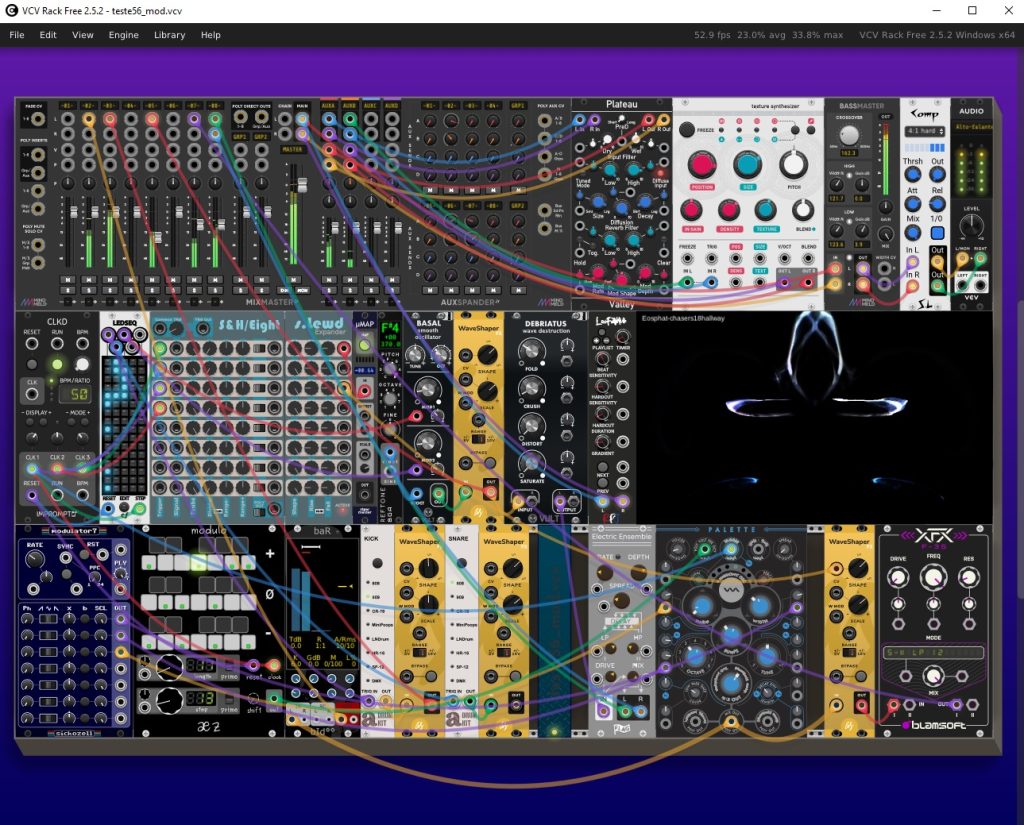Toggle the blue 1/0 bypass on Comp

coord(937,233)
